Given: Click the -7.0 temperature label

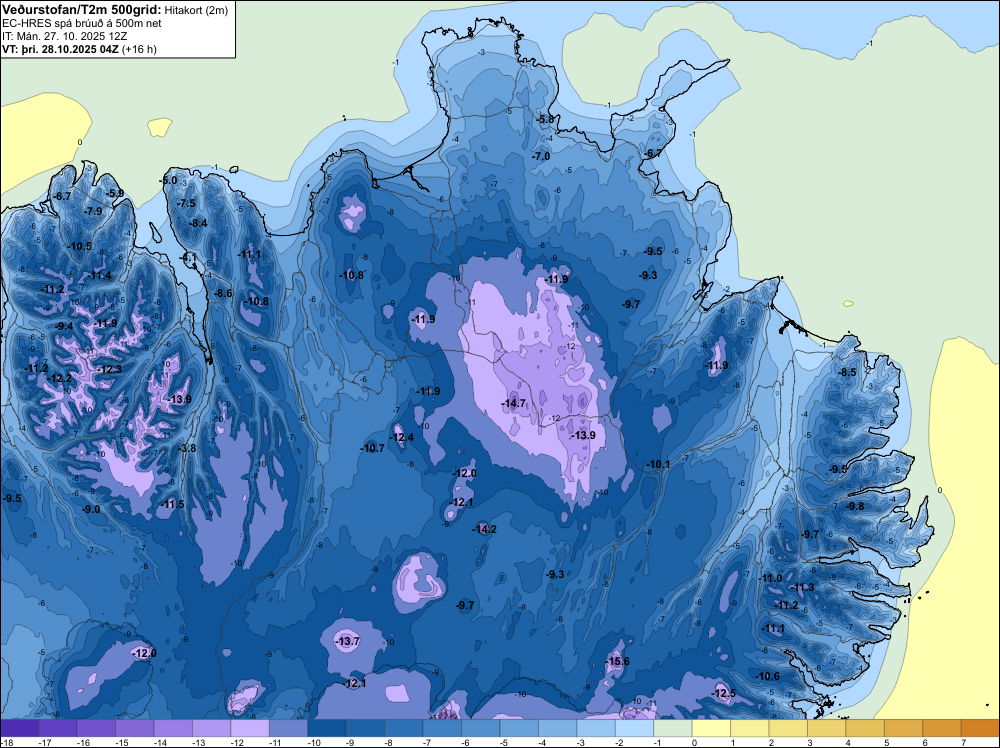Looking at the screenshot, I should click(x=541, y=156).
